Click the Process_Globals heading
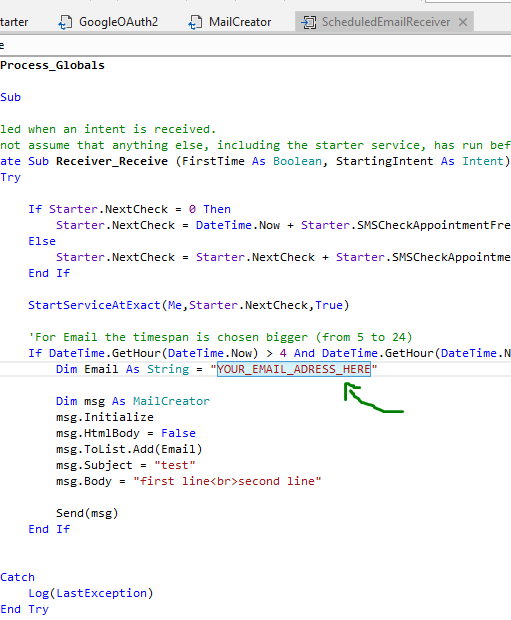Viewport: 511px width, 620px height. coord(53,65)
